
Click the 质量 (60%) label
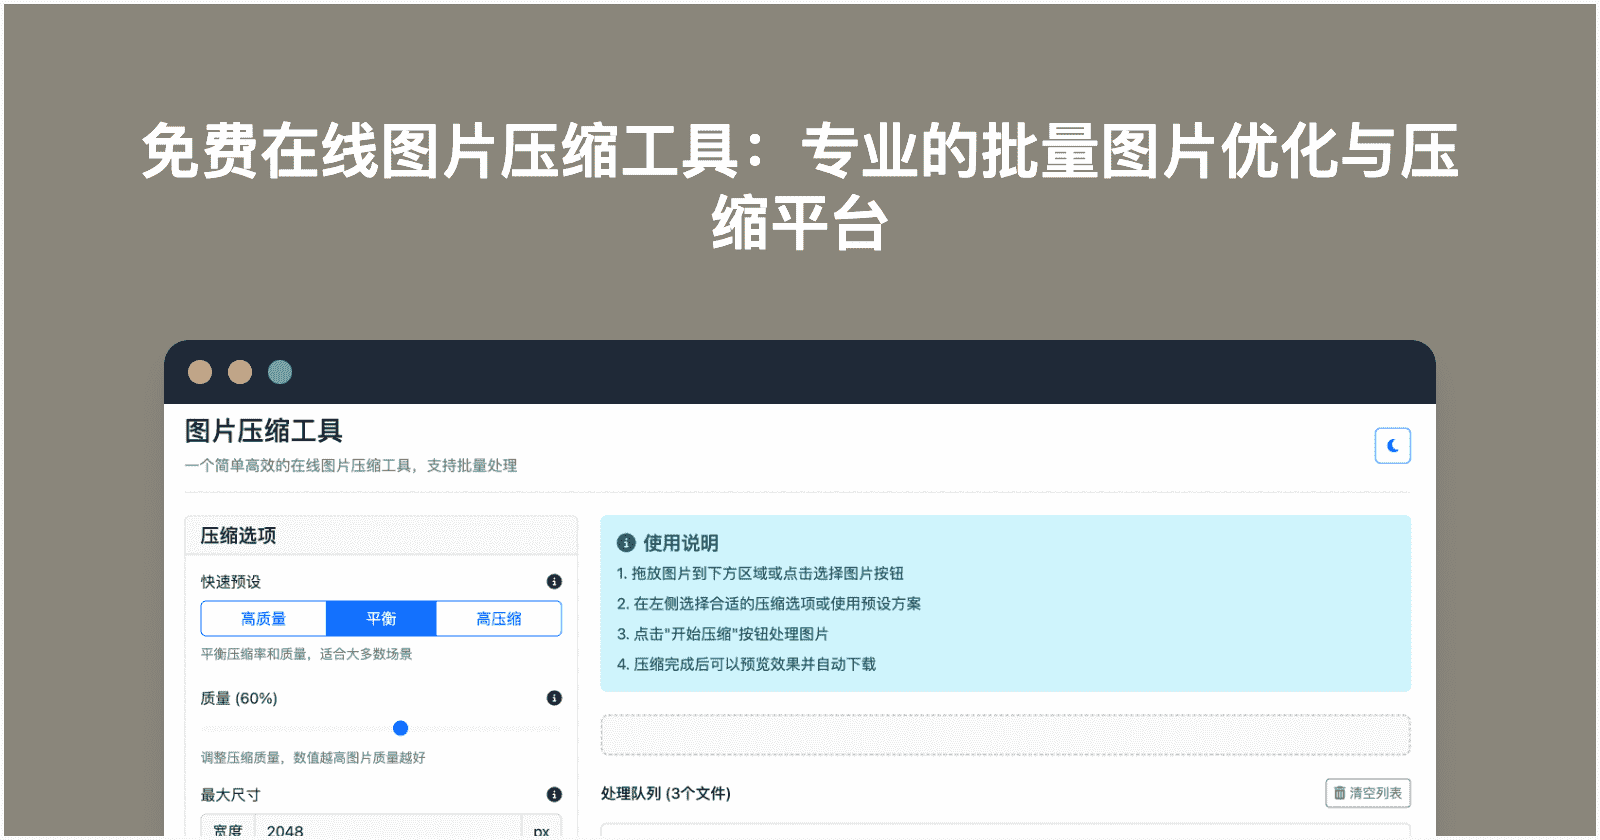239,698
